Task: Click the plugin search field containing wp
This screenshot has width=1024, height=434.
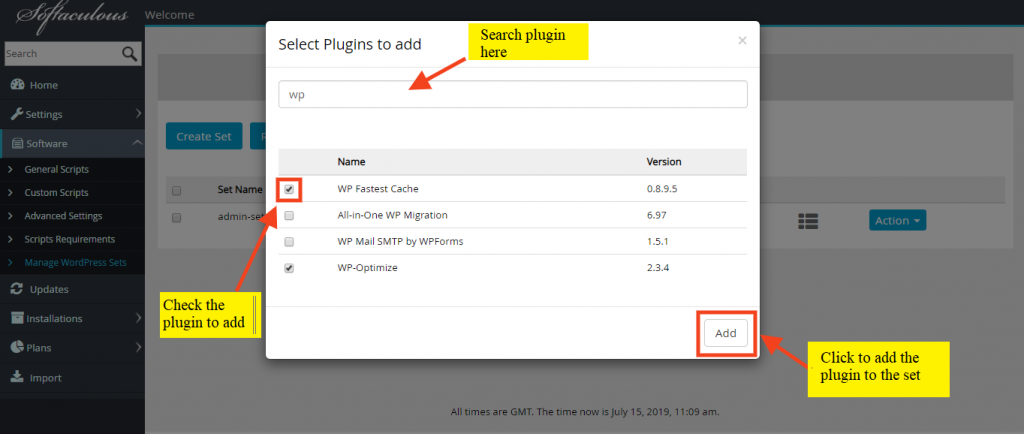Action: (513, 94)
